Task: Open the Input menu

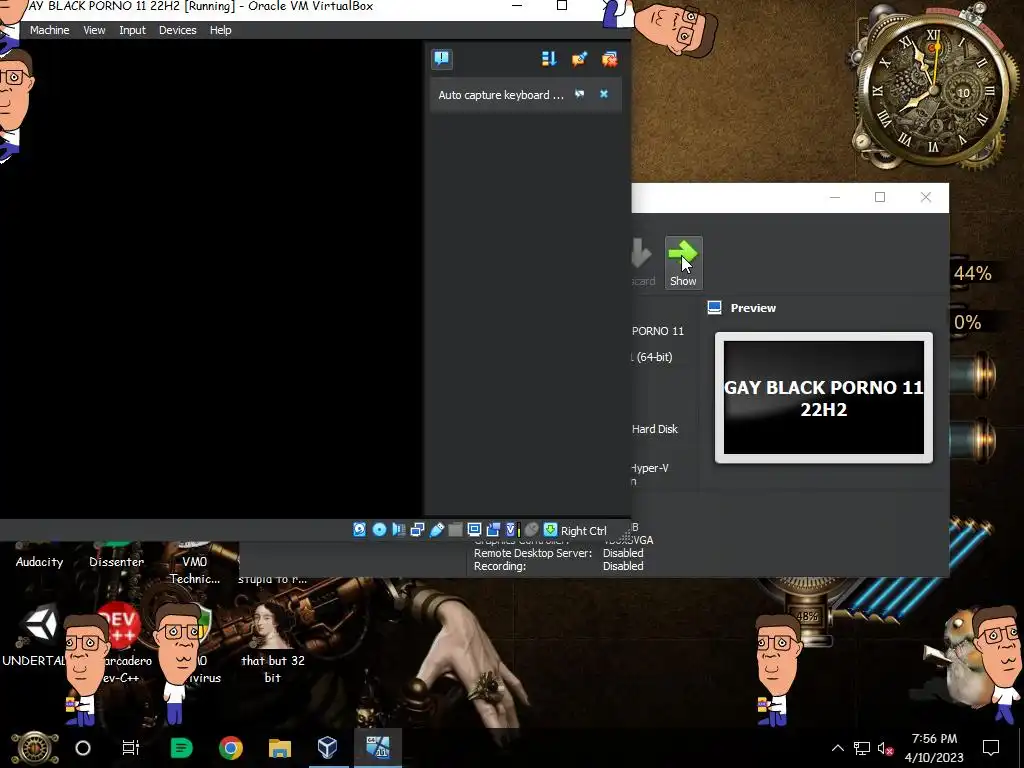Action: 132,30
